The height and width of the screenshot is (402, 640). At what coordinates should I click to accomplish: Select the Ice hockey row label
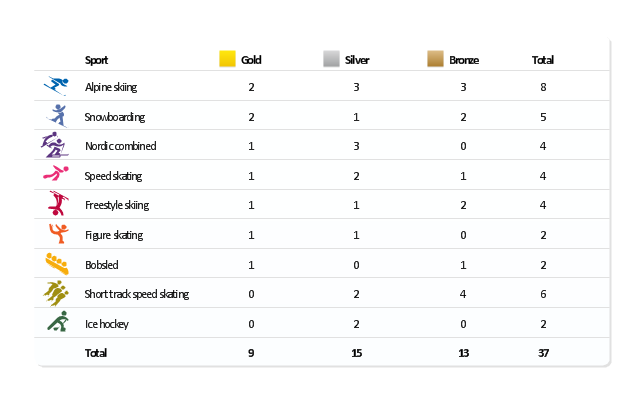106,324
